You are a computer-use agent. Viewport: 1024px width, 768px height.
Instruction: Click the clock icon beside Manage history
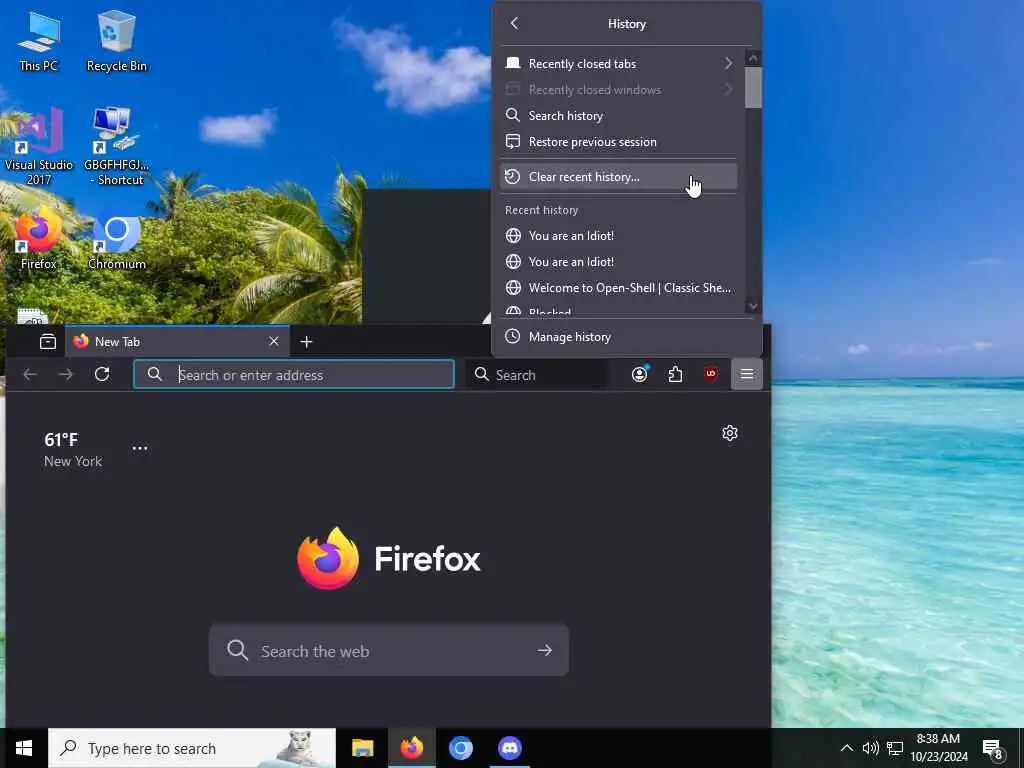[513, 337]
